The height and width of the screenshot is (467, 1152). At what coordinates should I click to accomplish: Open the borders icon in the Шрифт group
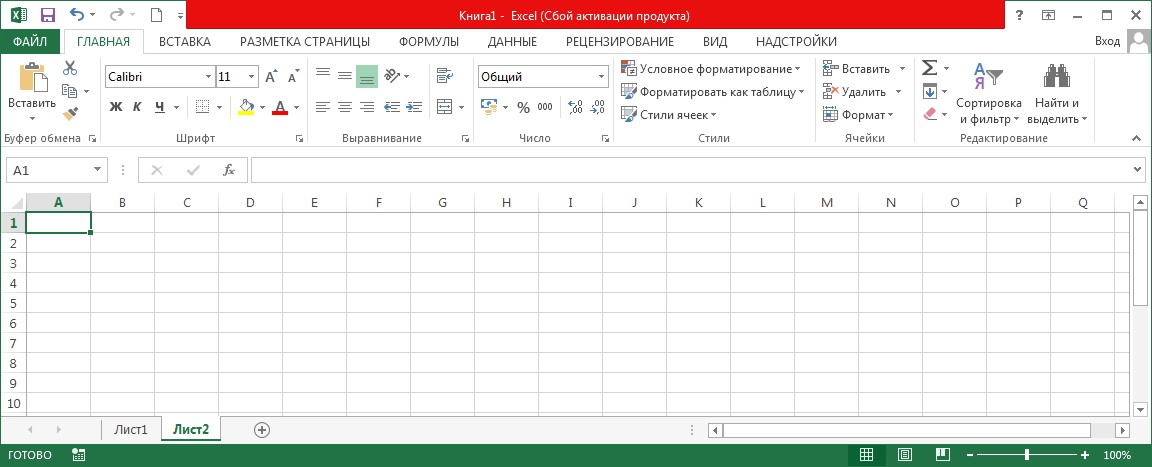204,107
